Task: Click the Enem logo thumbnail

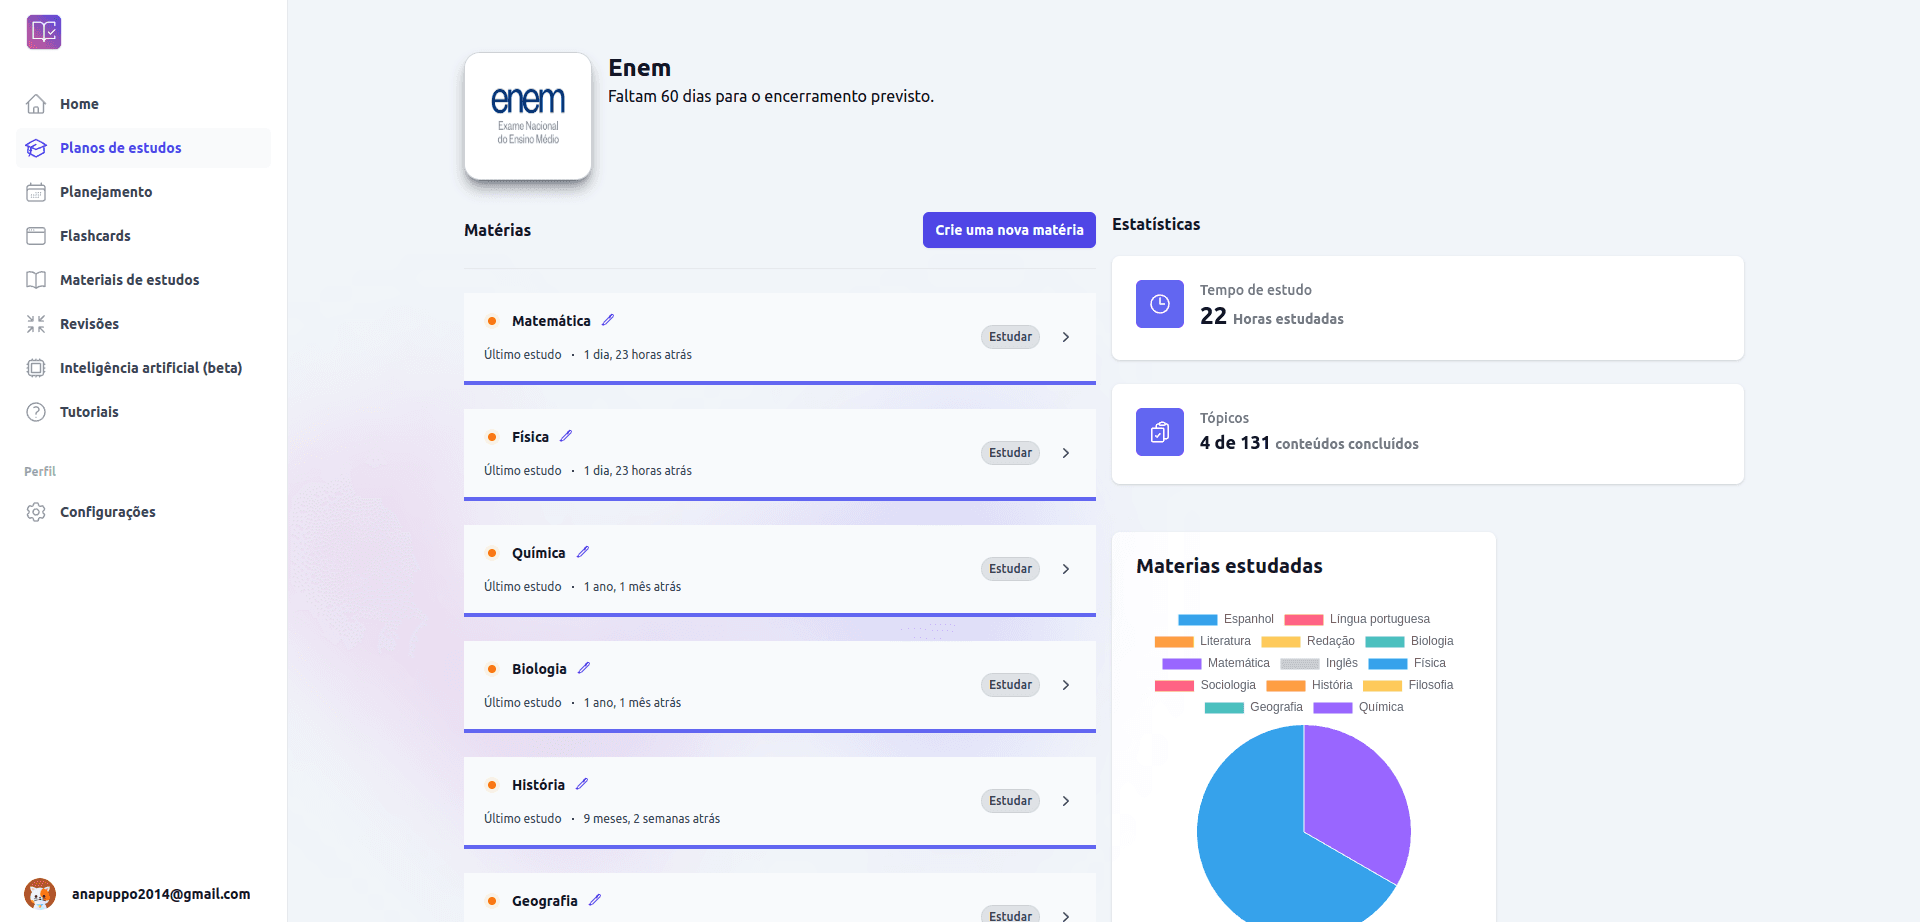Action: click(528, 116)
